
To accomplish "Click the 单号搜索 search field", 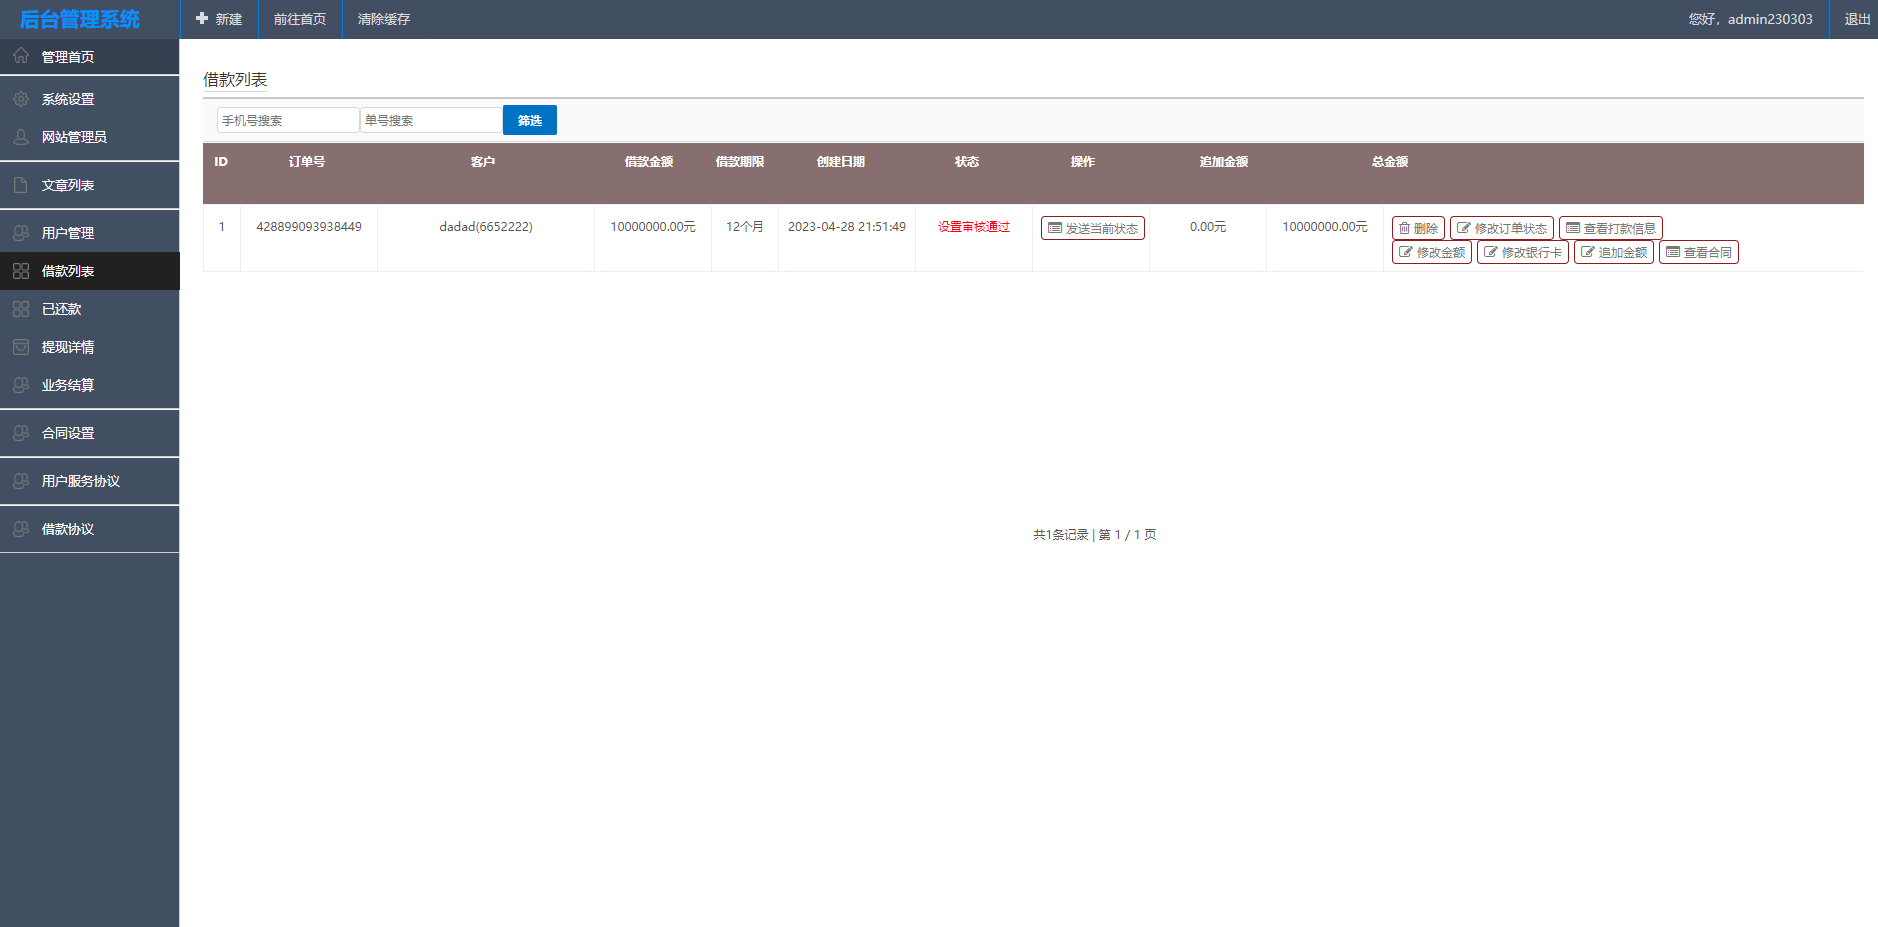I will [431, 120].
